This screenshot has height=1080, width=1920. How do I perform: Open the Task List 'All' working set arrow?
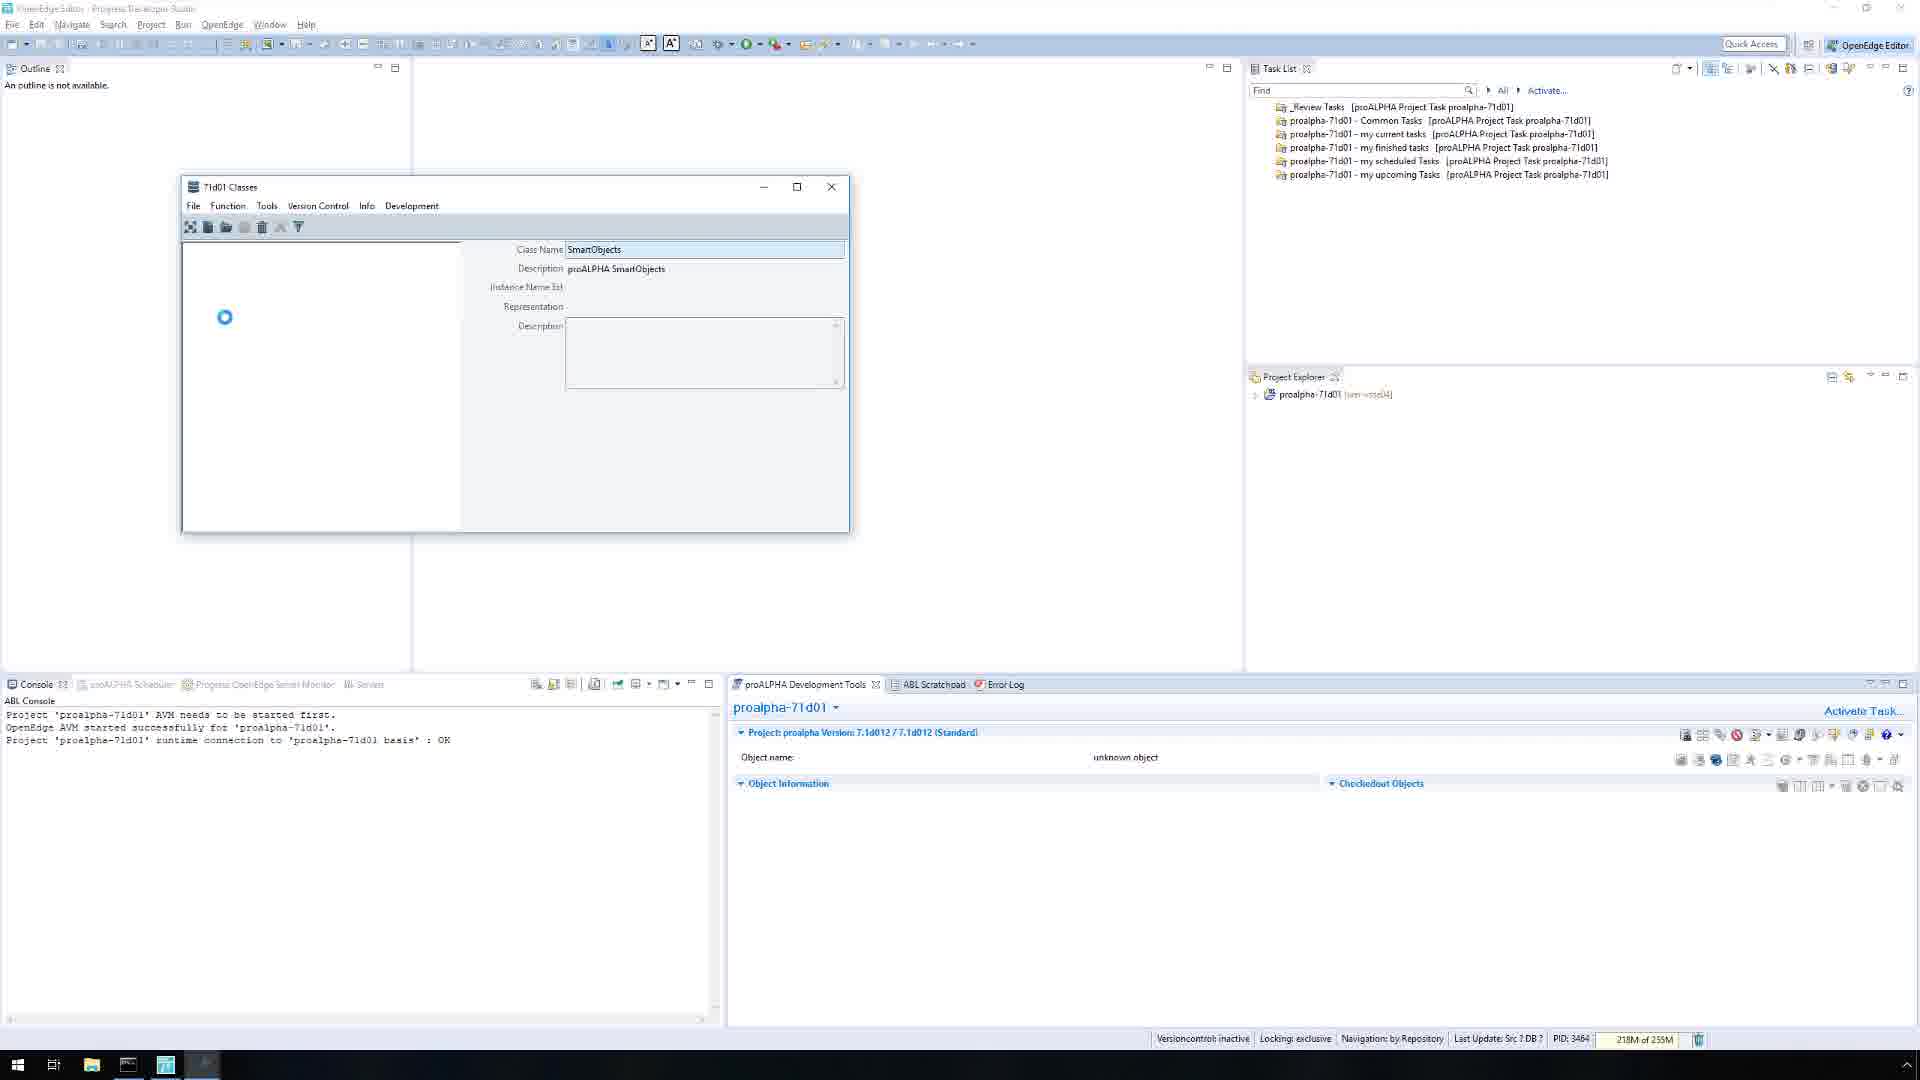(1488, 91)
